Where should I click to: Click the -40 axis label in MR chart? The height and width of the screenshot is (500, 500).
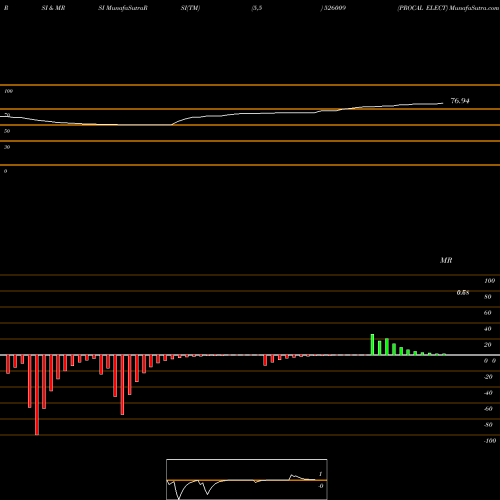coord(488,393)
